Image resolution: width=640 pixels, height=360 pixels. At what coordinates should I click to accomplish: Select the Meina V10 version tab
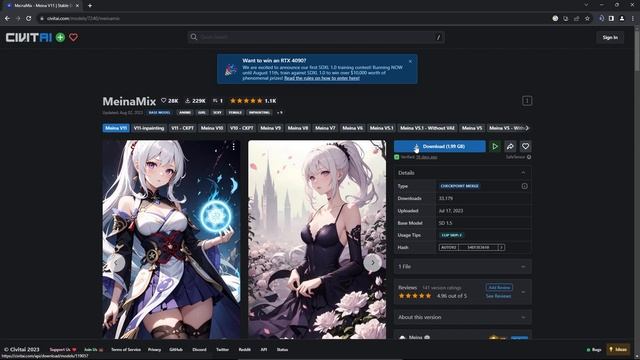tap(212, 128)
